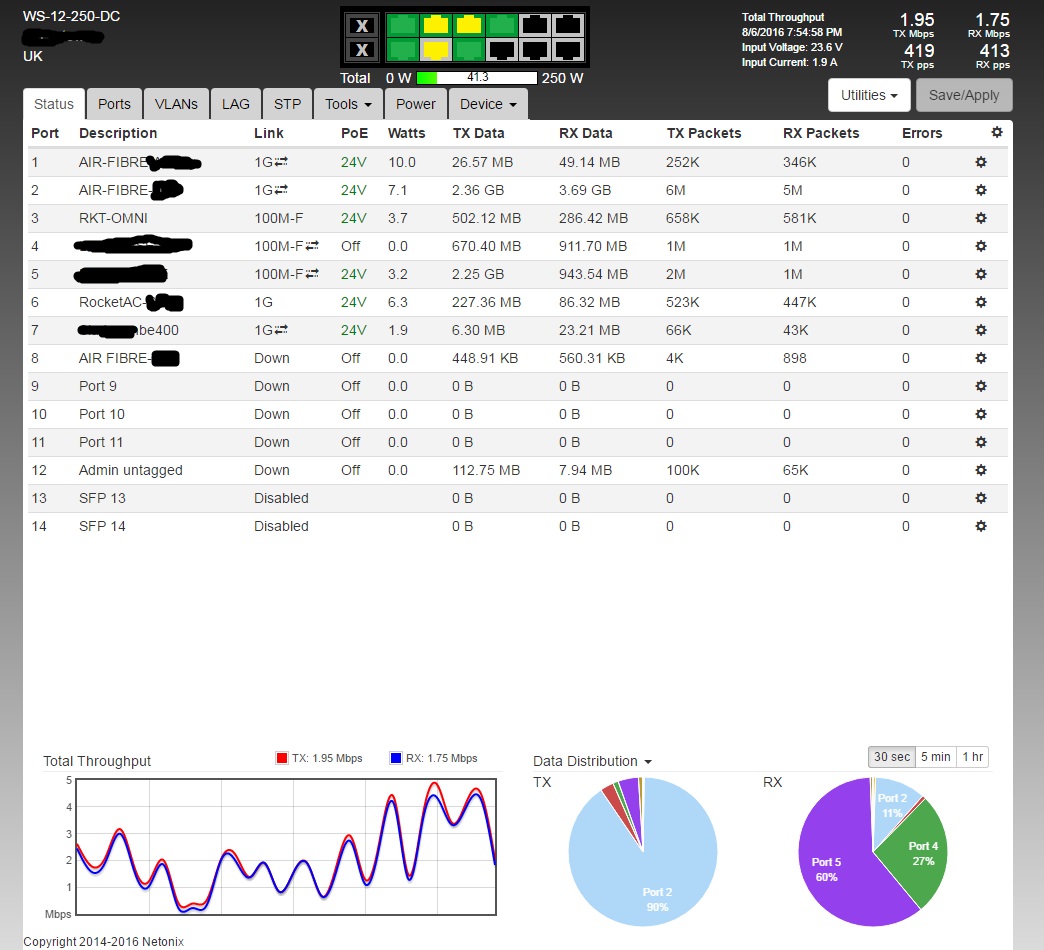Open the STP tab
The width and height of the screenshot is (1044, 950).
click(x=287, y=104)
